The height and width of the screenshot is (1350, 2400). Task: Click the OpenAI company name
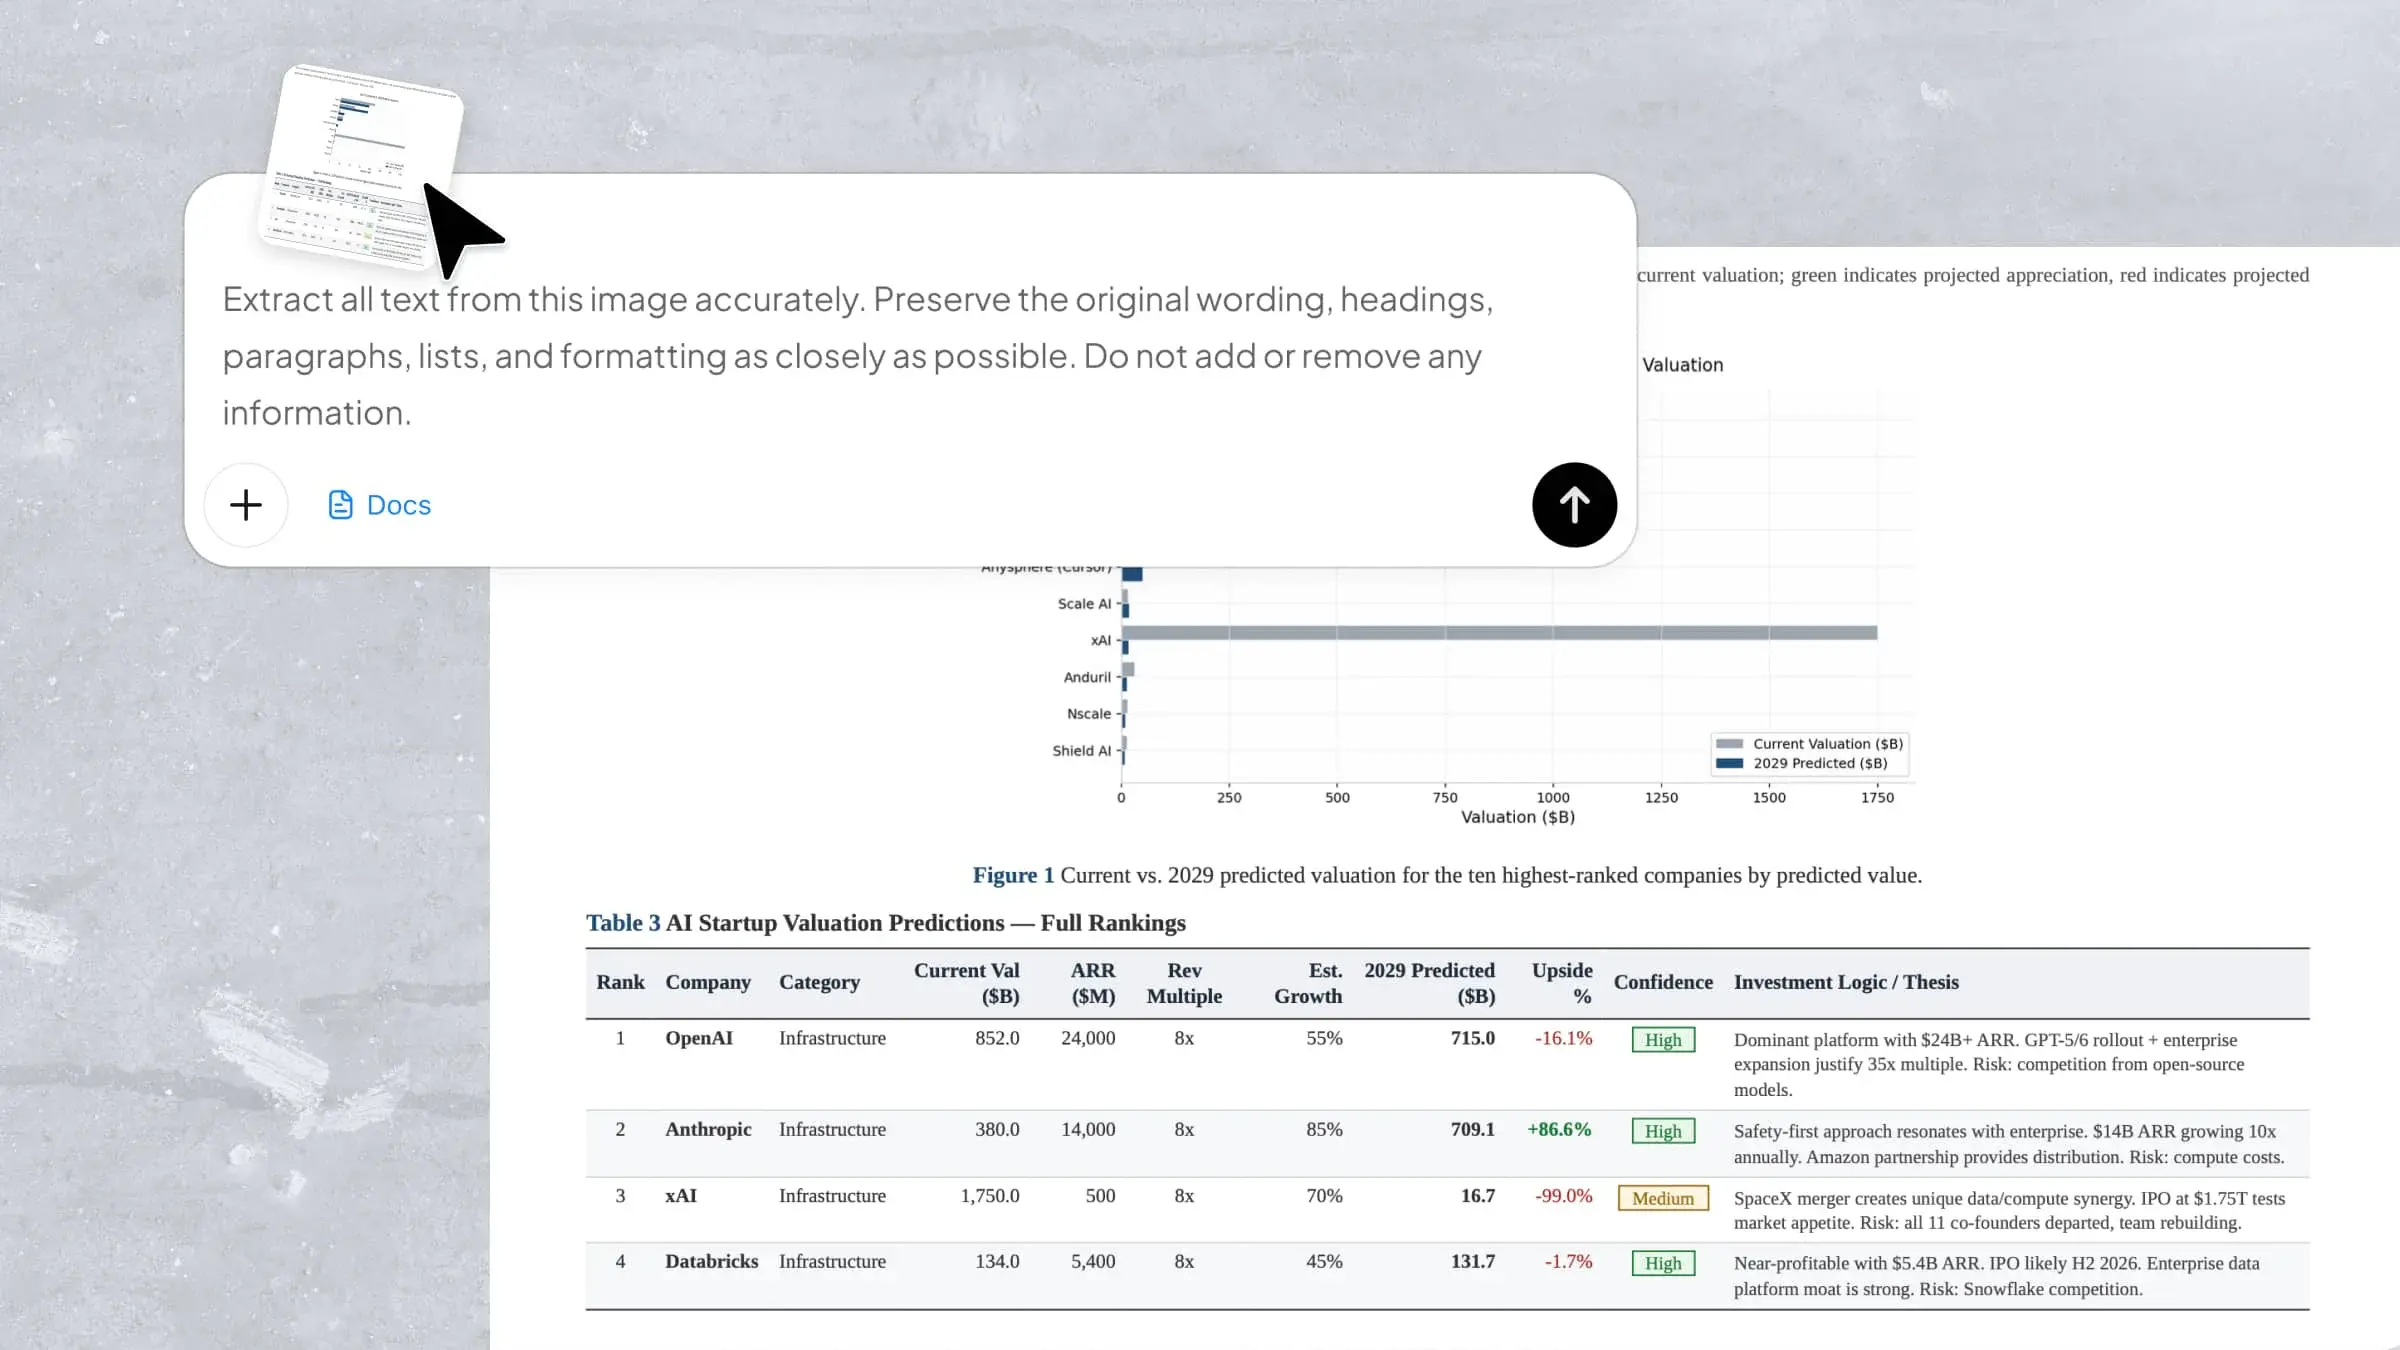pos(699,1038)
